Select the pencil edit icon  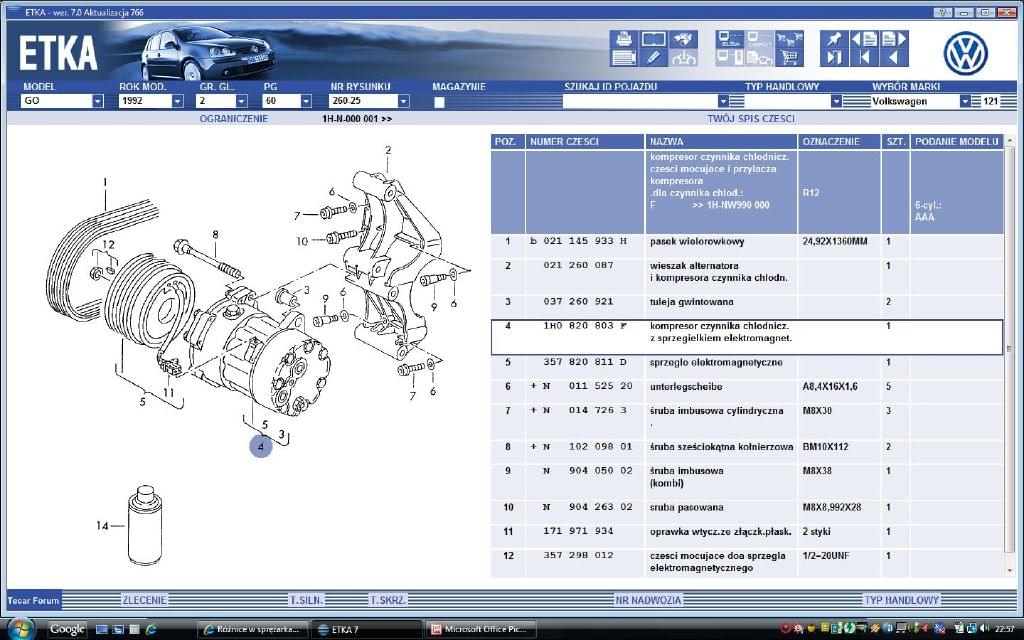click(x=654, y=58)
